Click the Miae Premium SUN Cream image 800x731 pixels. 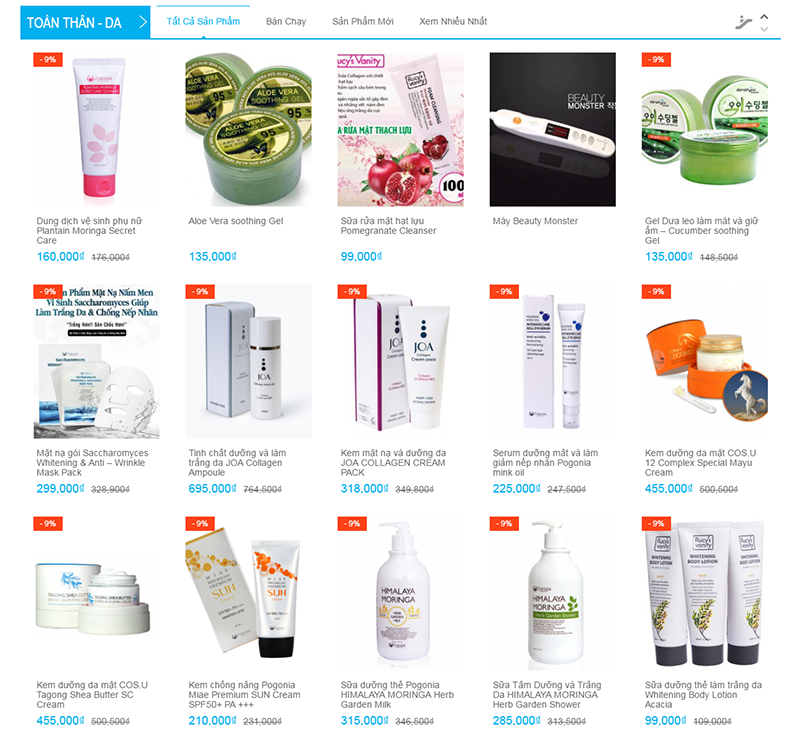pyautogui.click(x=248, y=593)
